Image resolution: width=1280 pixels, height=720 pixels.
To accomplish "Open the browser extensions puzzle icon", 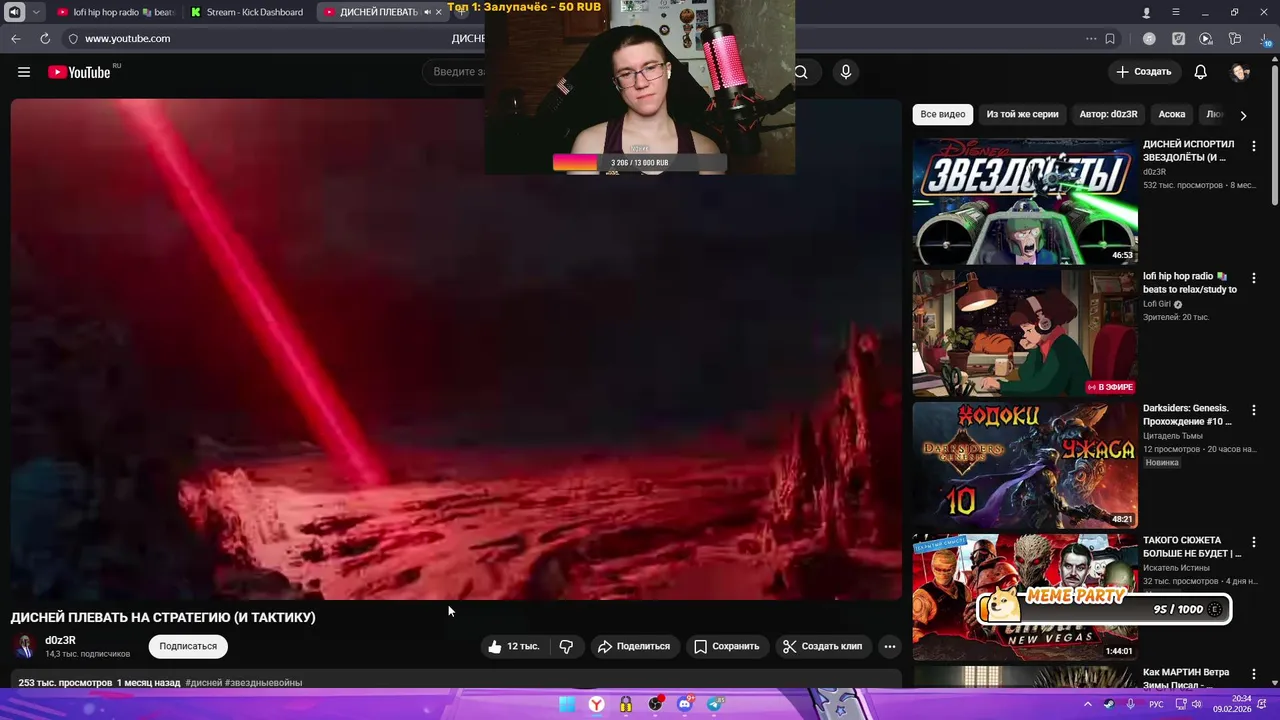I will click(1235, 39).
